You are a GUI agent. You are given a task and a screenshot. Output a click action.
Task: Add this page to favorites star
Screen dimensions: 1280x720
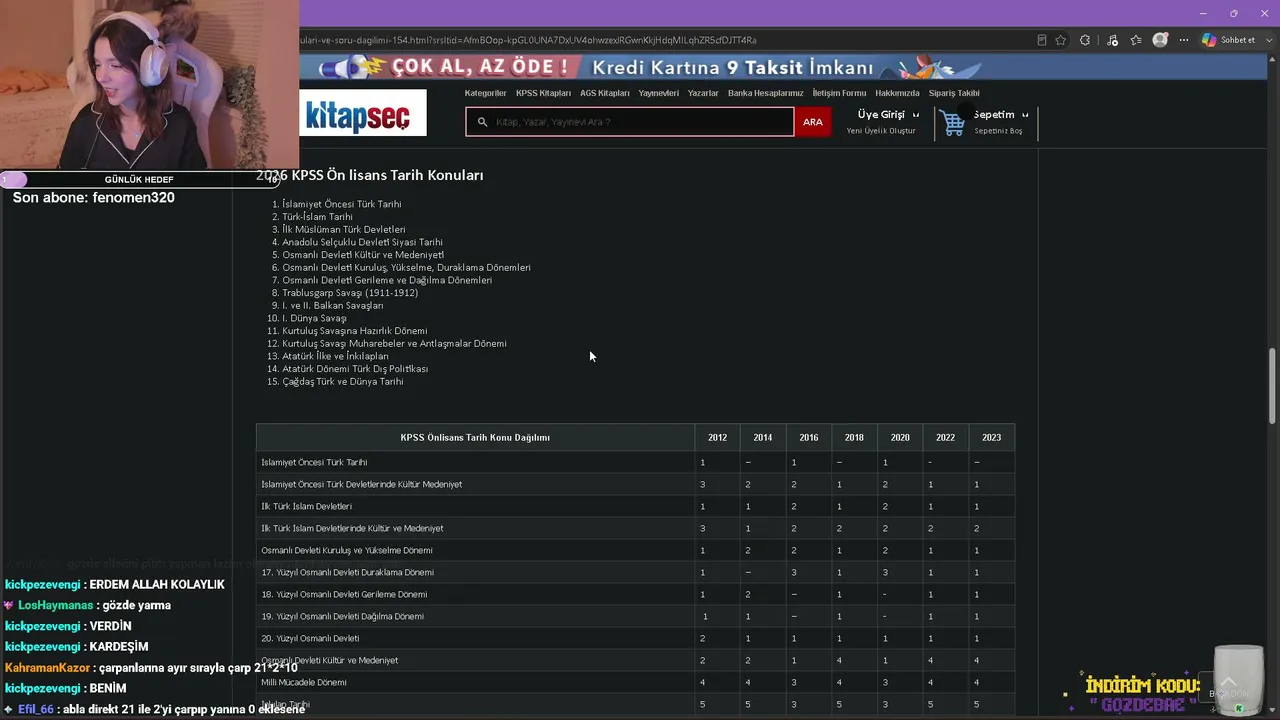click(x=1061, y=40)
